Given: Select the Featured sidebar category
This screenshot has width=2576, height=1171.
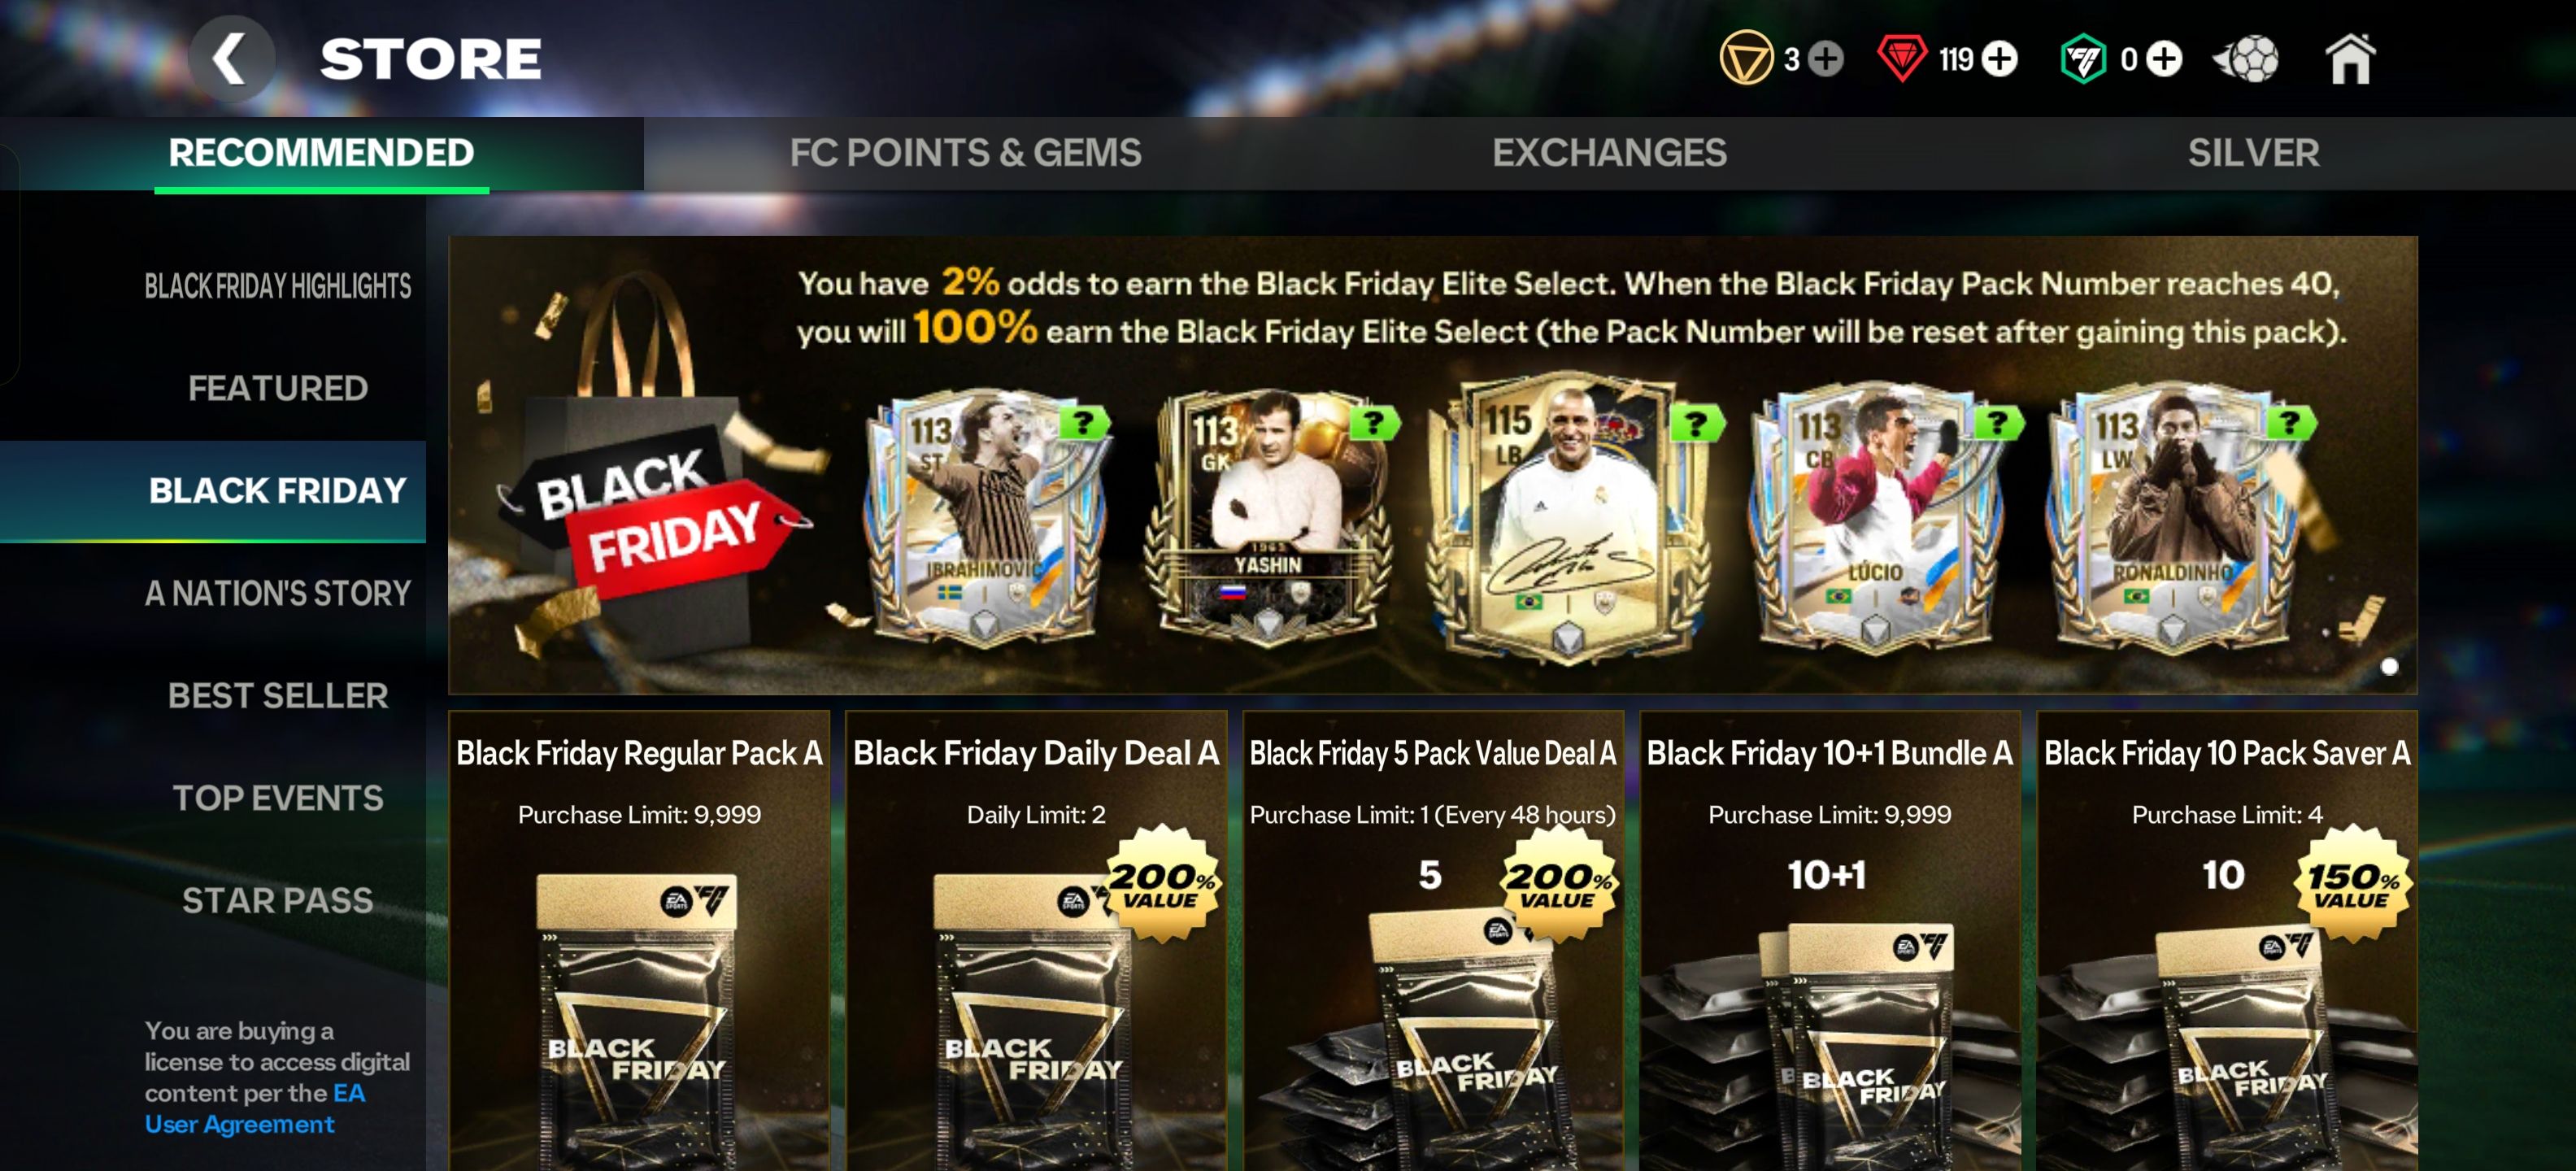Looking at the screenshot, I should pos(278,388).
